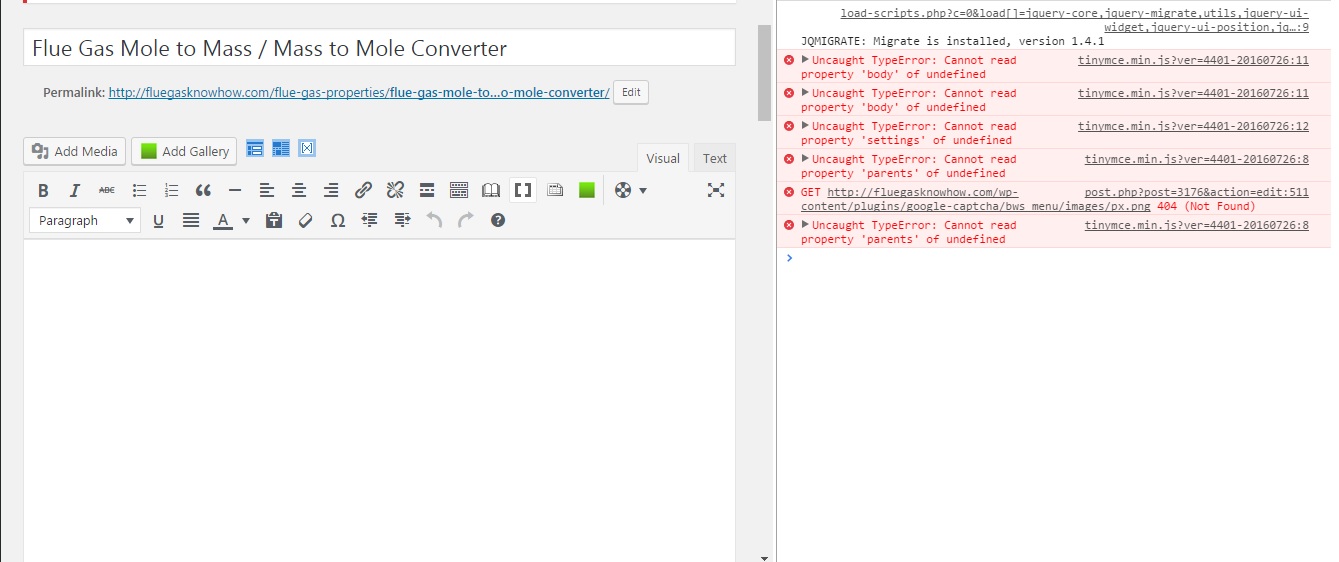Insert a blockquote

tap(203, 190)
